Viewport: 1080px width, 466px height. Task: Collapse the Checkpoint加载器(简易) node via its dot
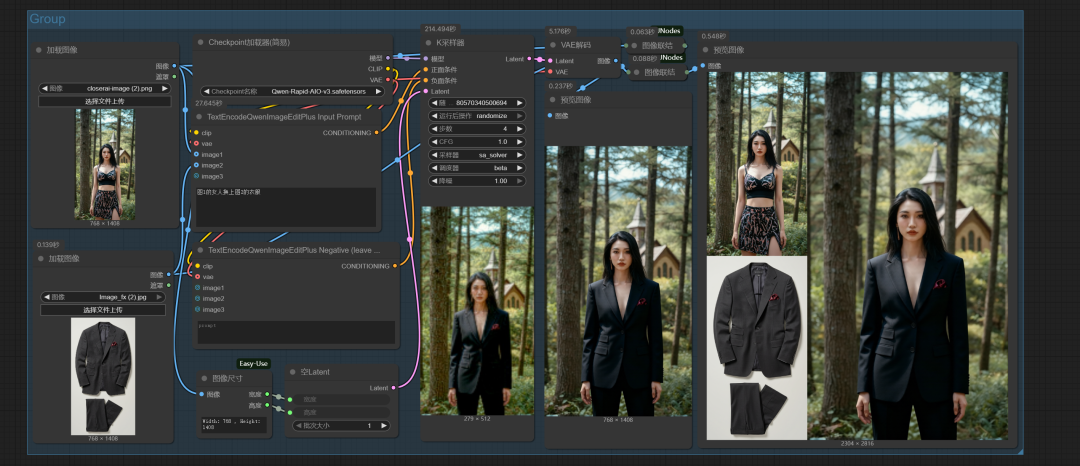pos(202,43)
